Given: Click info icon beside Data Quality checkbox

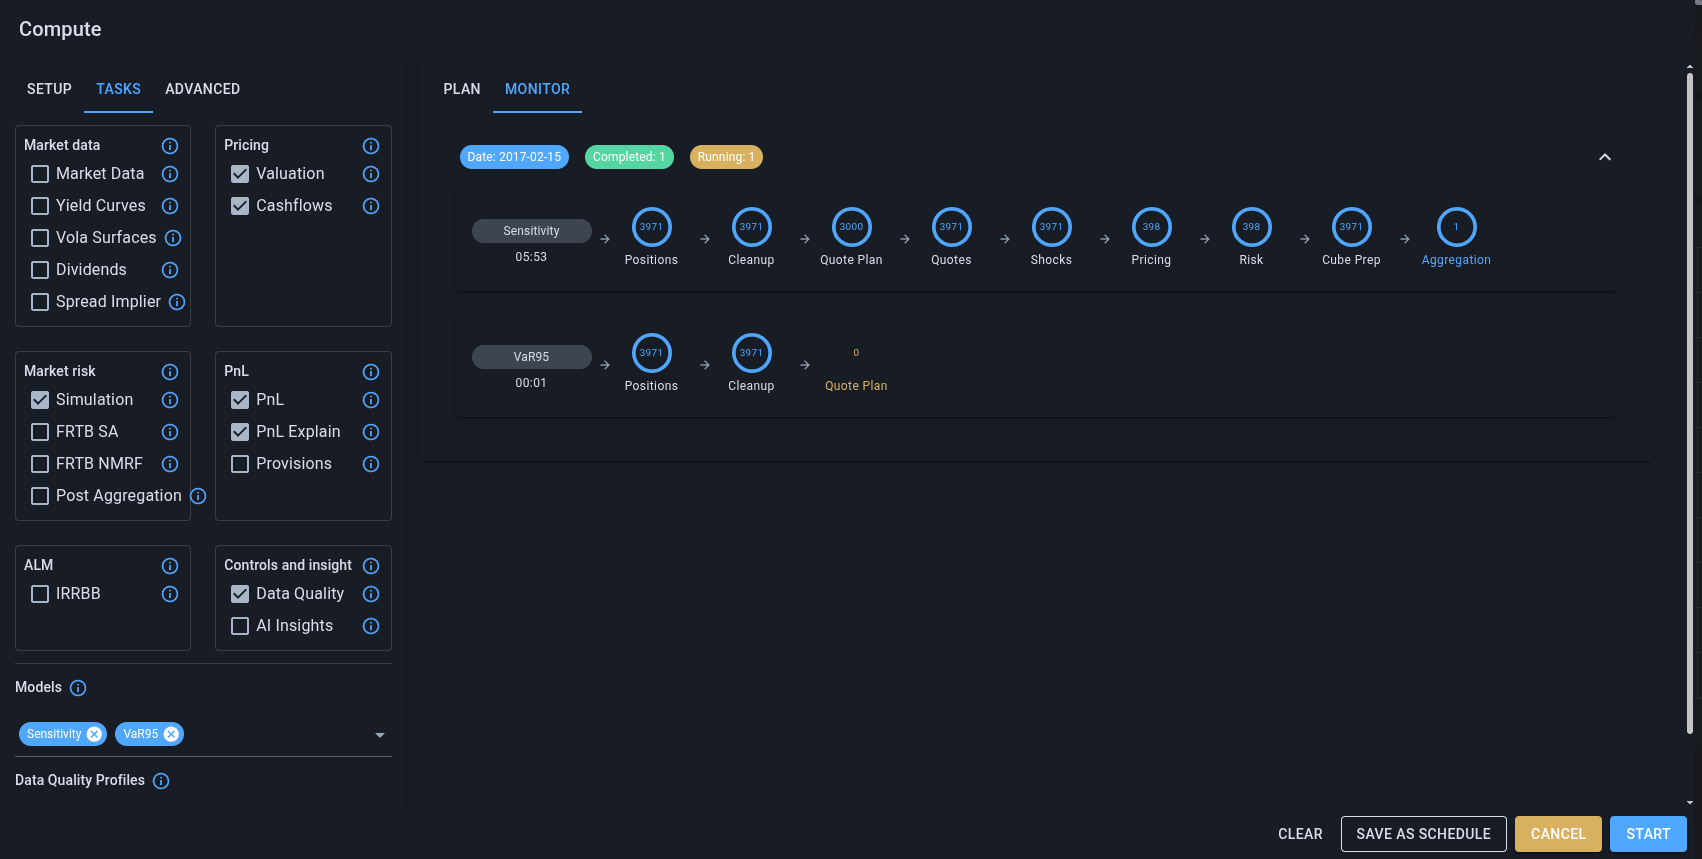Looking at the screenshot, I should coord(371,594).
